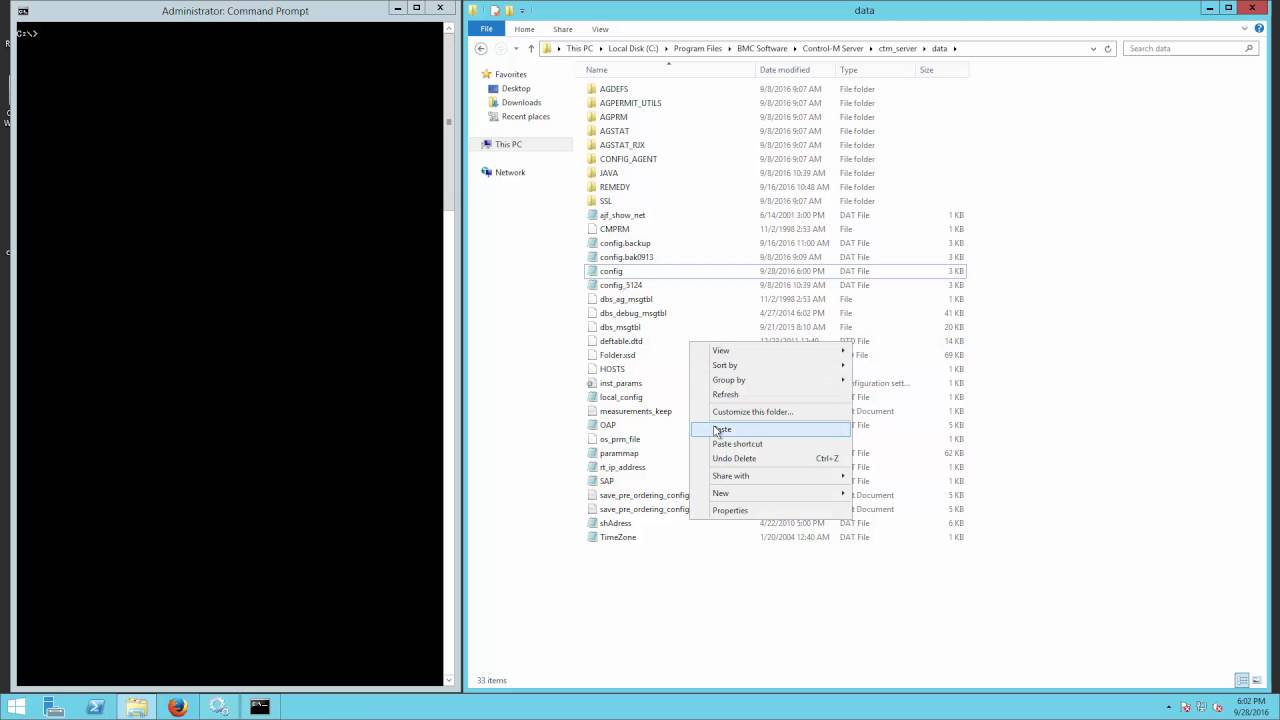Switch to large thumbnails view via status bar icon
Image resolution: width=1280 pixels, height=720 pixels.
pos(1257,680)
